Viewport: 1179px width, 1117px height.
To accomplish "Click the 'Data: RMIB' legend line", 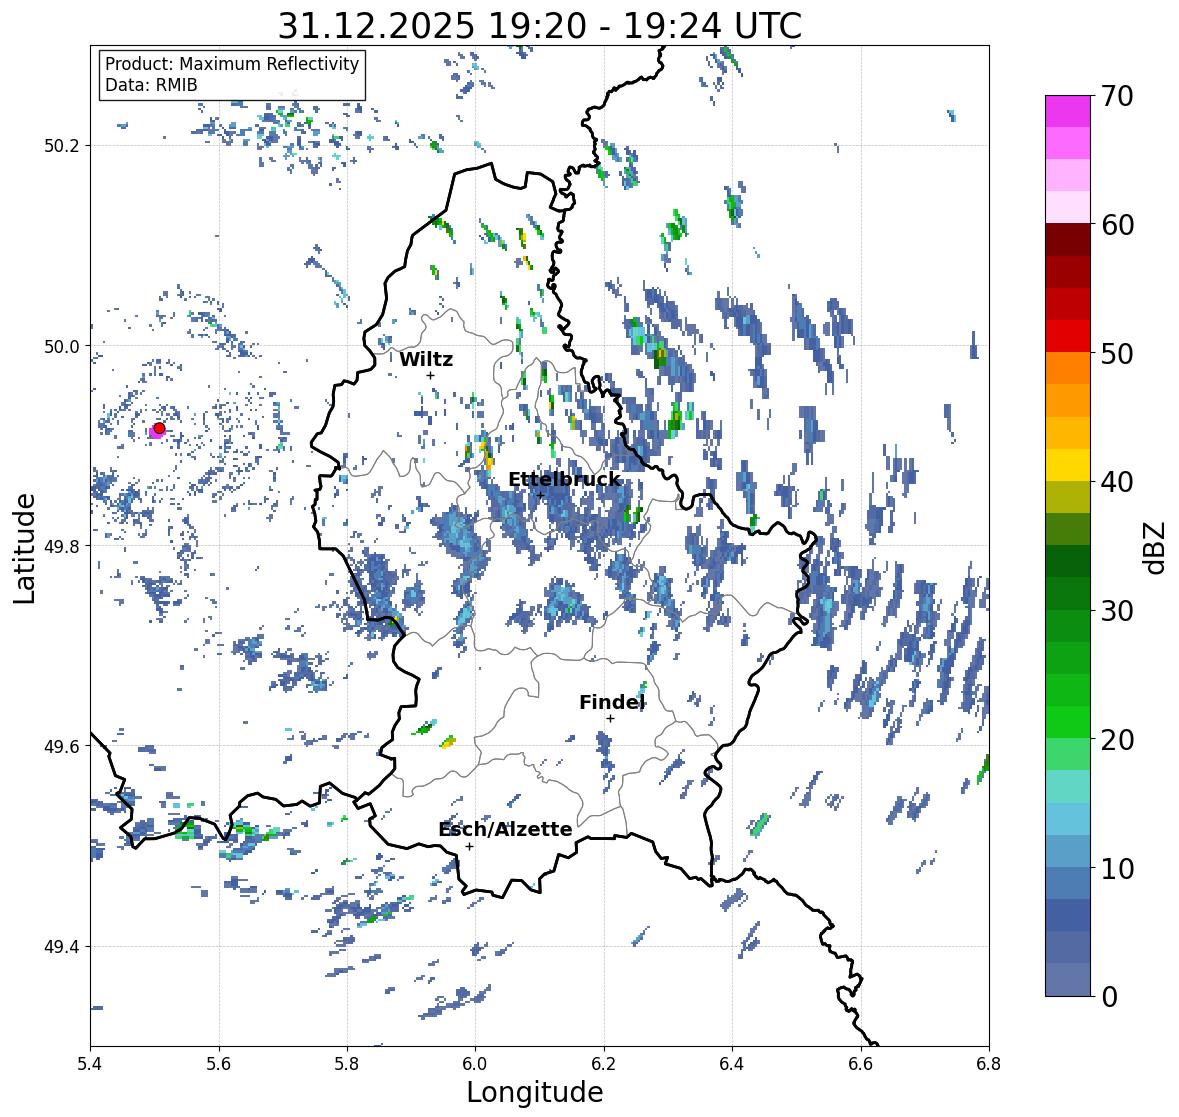I will [x=151, y=85].
